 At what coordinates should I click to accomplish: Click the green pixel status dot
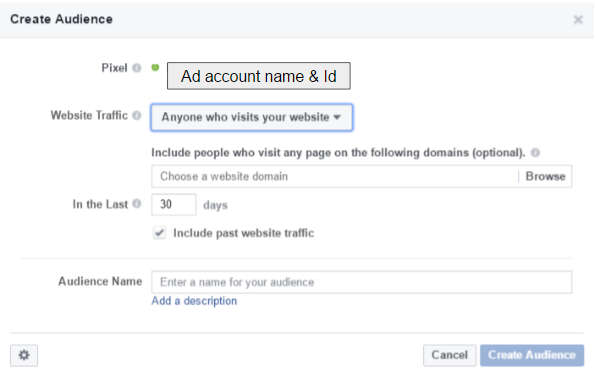155,68
